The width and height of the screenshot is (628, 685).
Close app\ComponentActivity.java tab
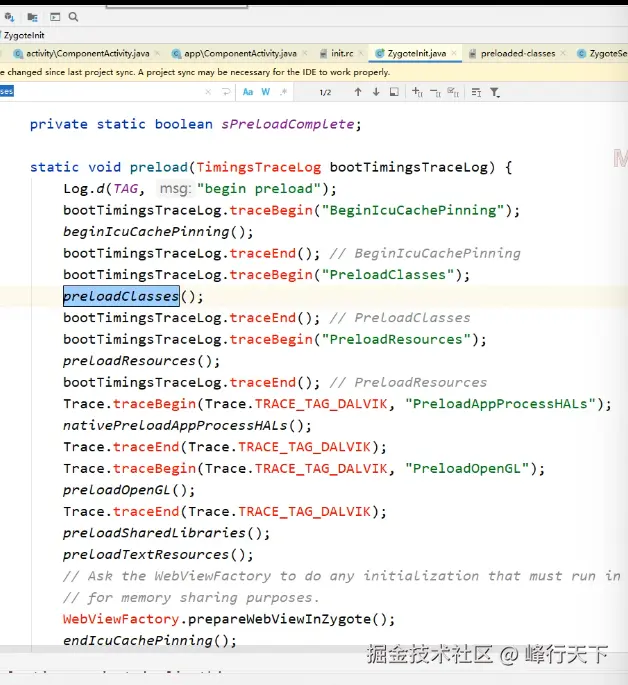tap(305, 53)
